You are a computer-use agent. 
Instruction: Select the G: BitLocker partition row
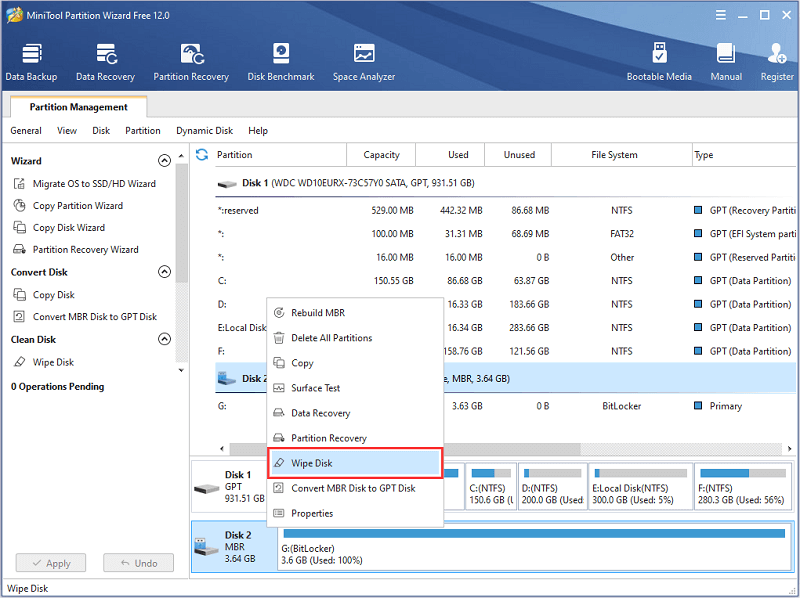coord(505,406)
